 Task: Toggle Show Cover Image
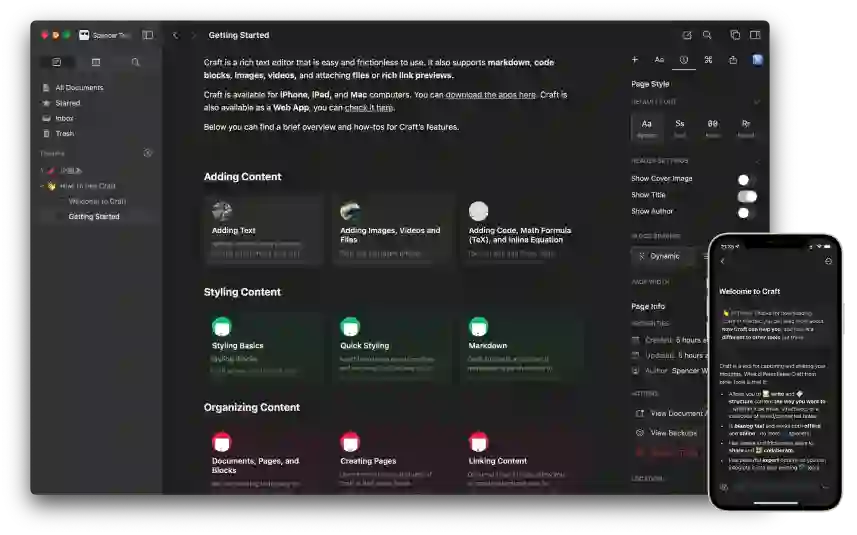747,180
